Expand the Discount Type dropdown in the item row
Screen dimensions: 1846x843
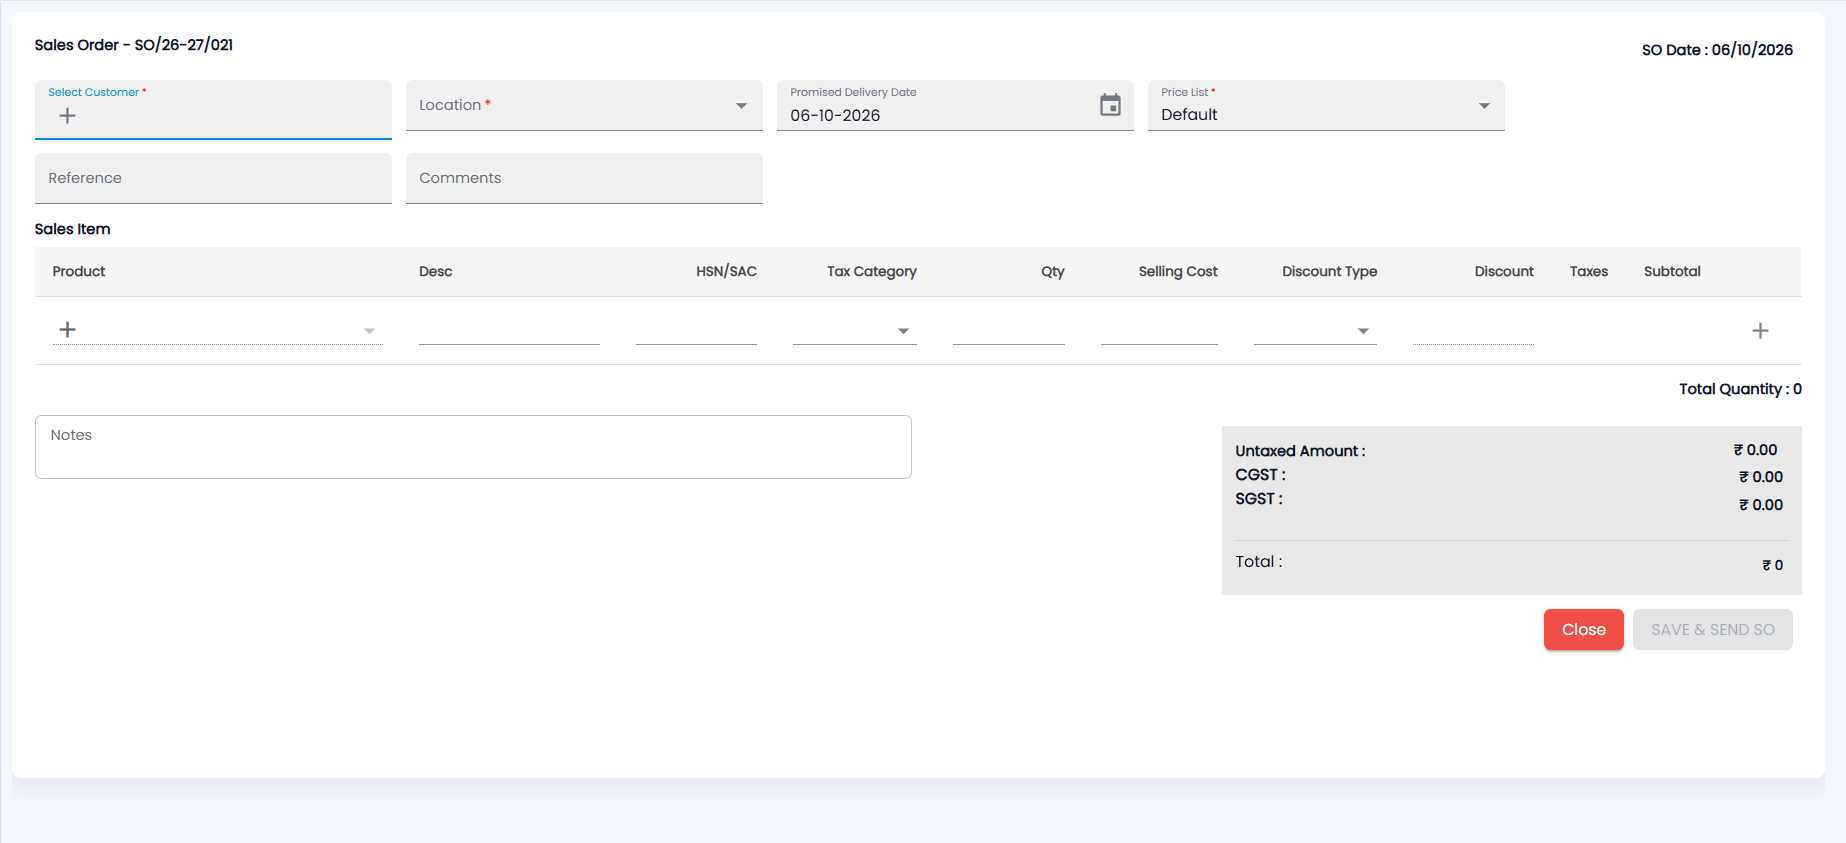[x=1363, y=331]
